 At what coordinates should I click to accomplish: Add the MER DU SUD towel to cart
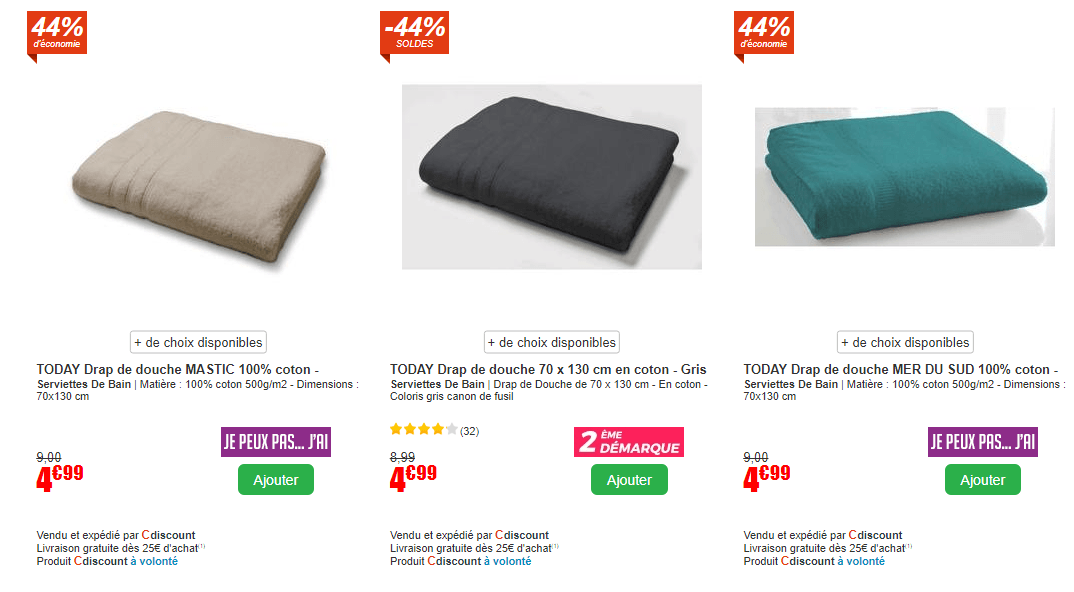coord(982,480)
